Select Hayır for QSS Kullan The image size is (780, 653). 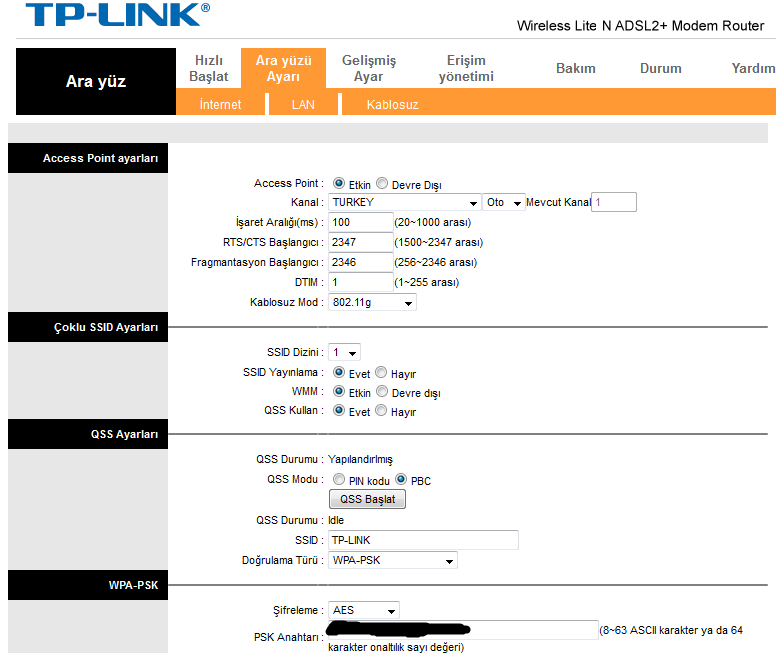tap(381, 410)
